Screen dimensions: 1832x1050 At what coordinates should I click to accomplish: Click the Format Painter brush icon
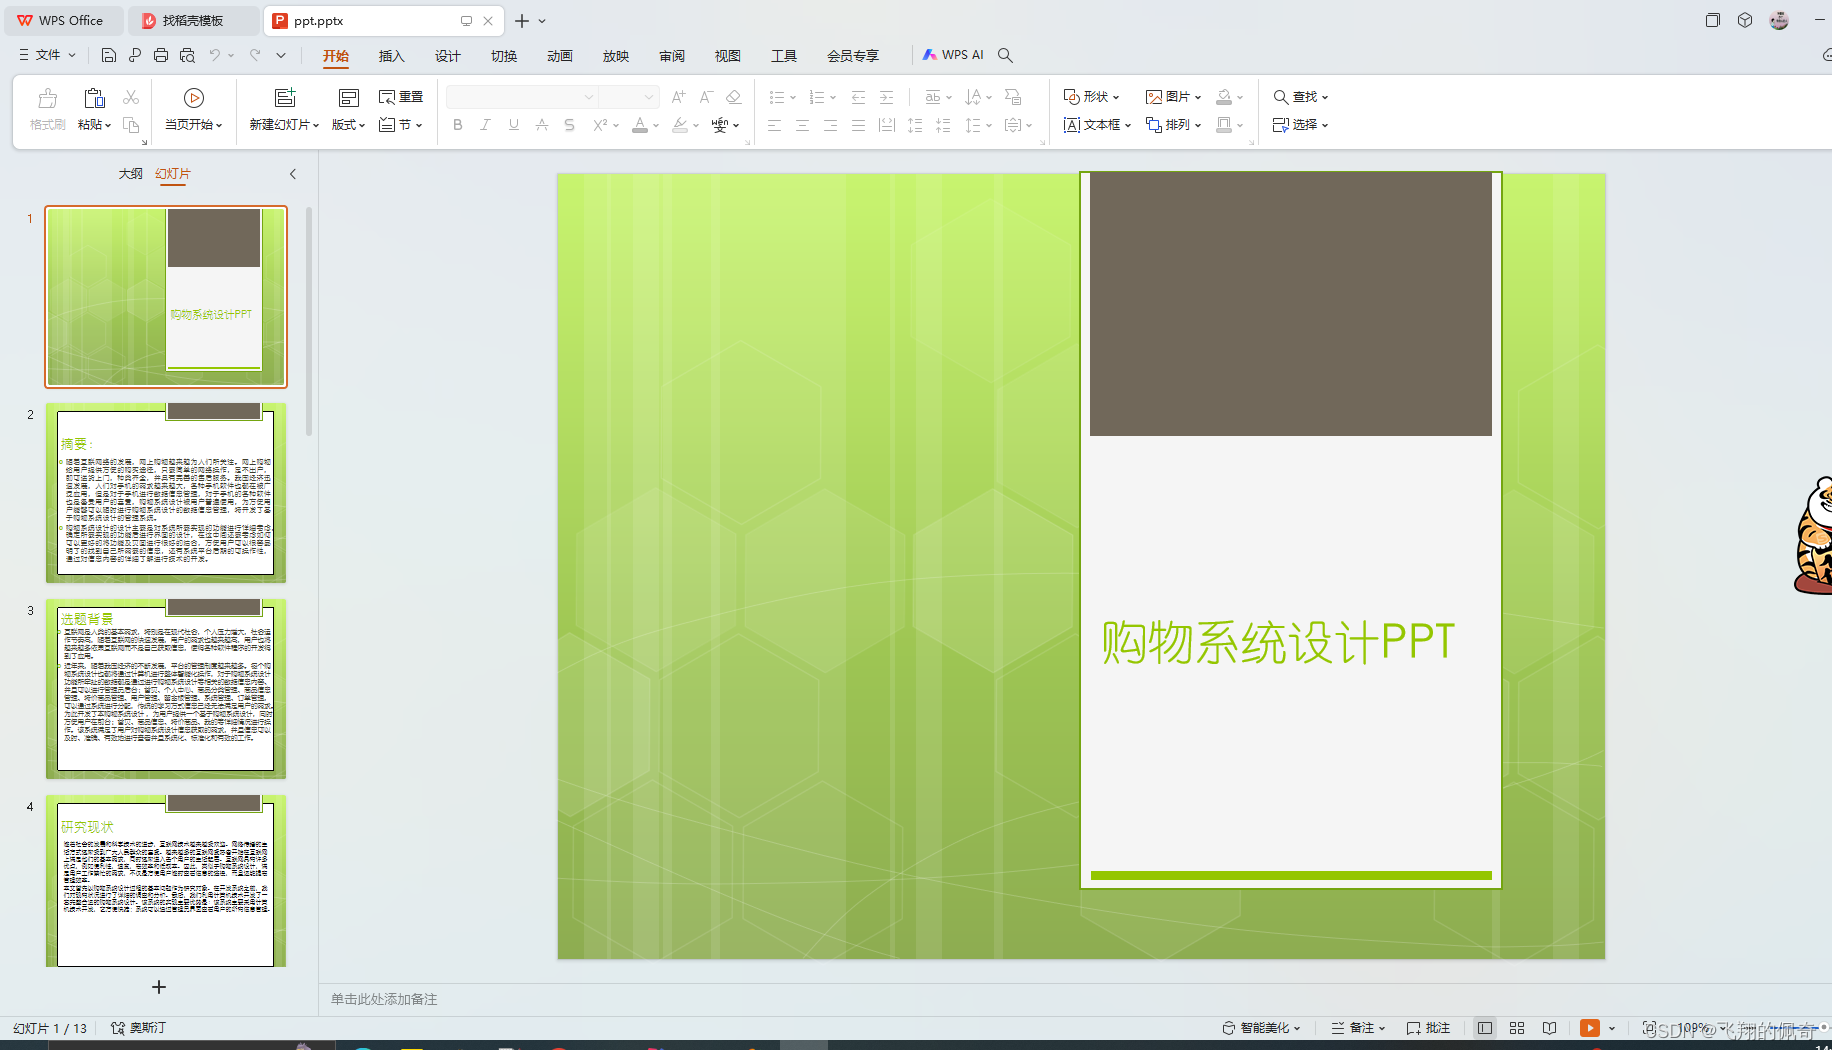(47, 98)
